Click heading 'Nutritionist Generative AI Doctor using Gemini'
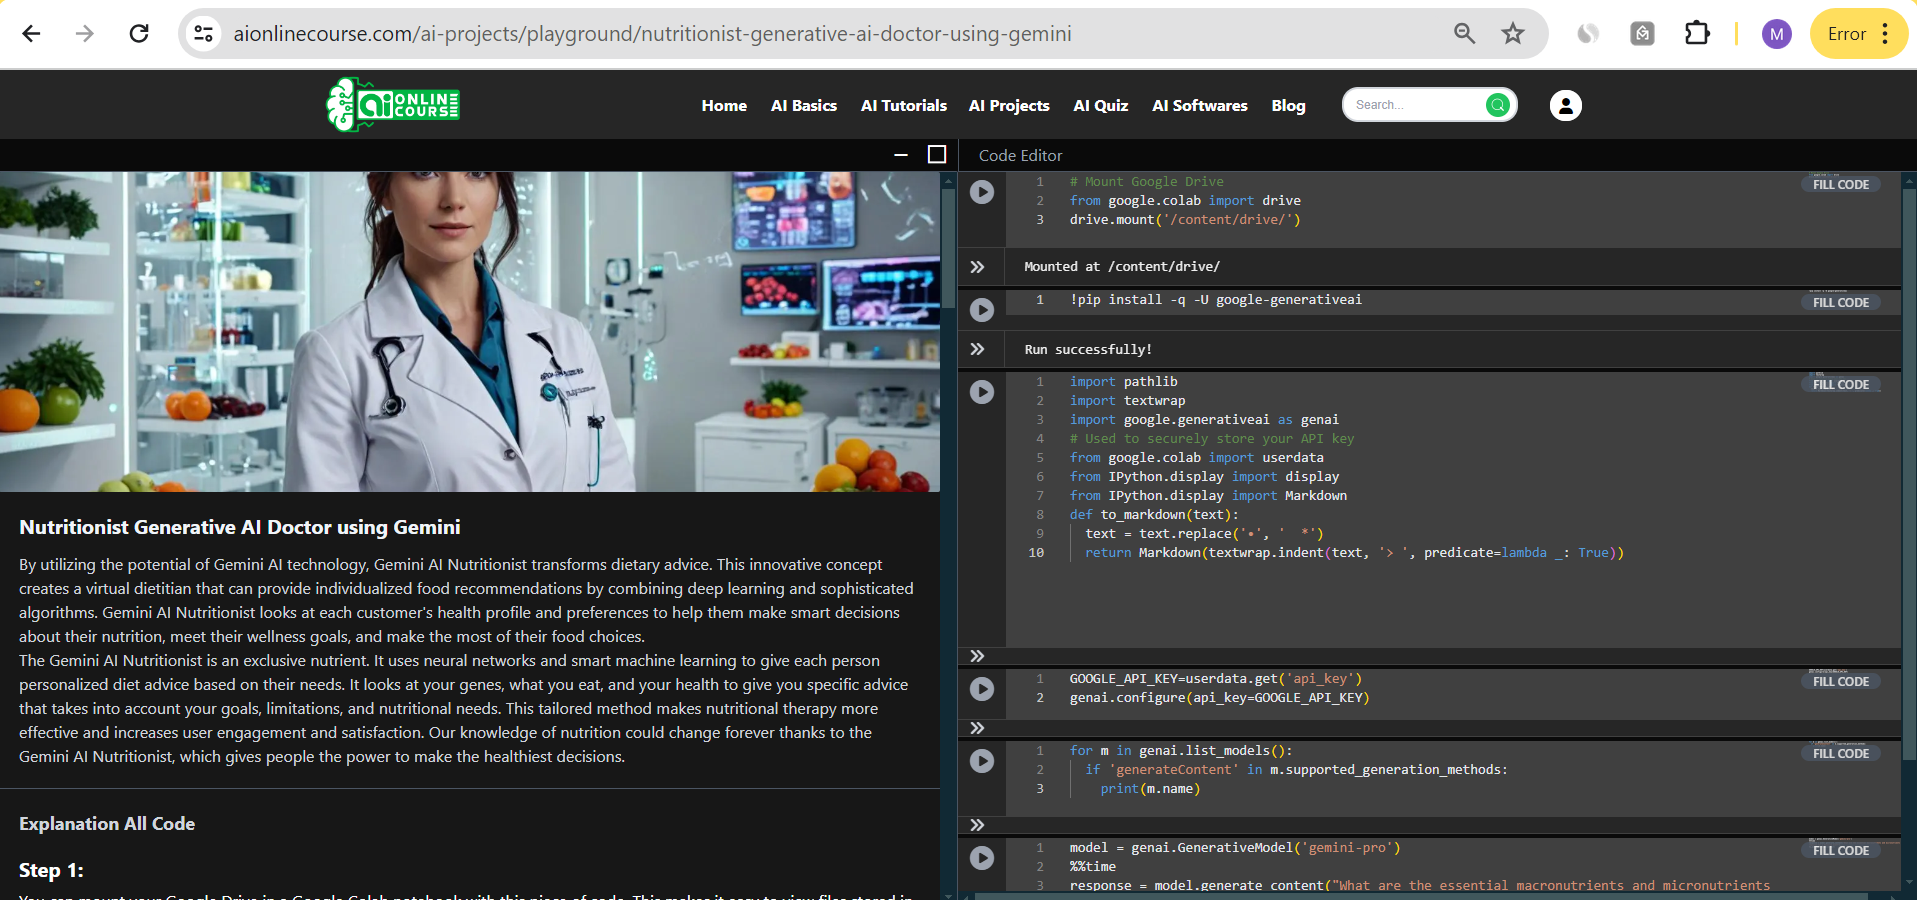This screenshot has height=900, width=1917. point(240,527)
